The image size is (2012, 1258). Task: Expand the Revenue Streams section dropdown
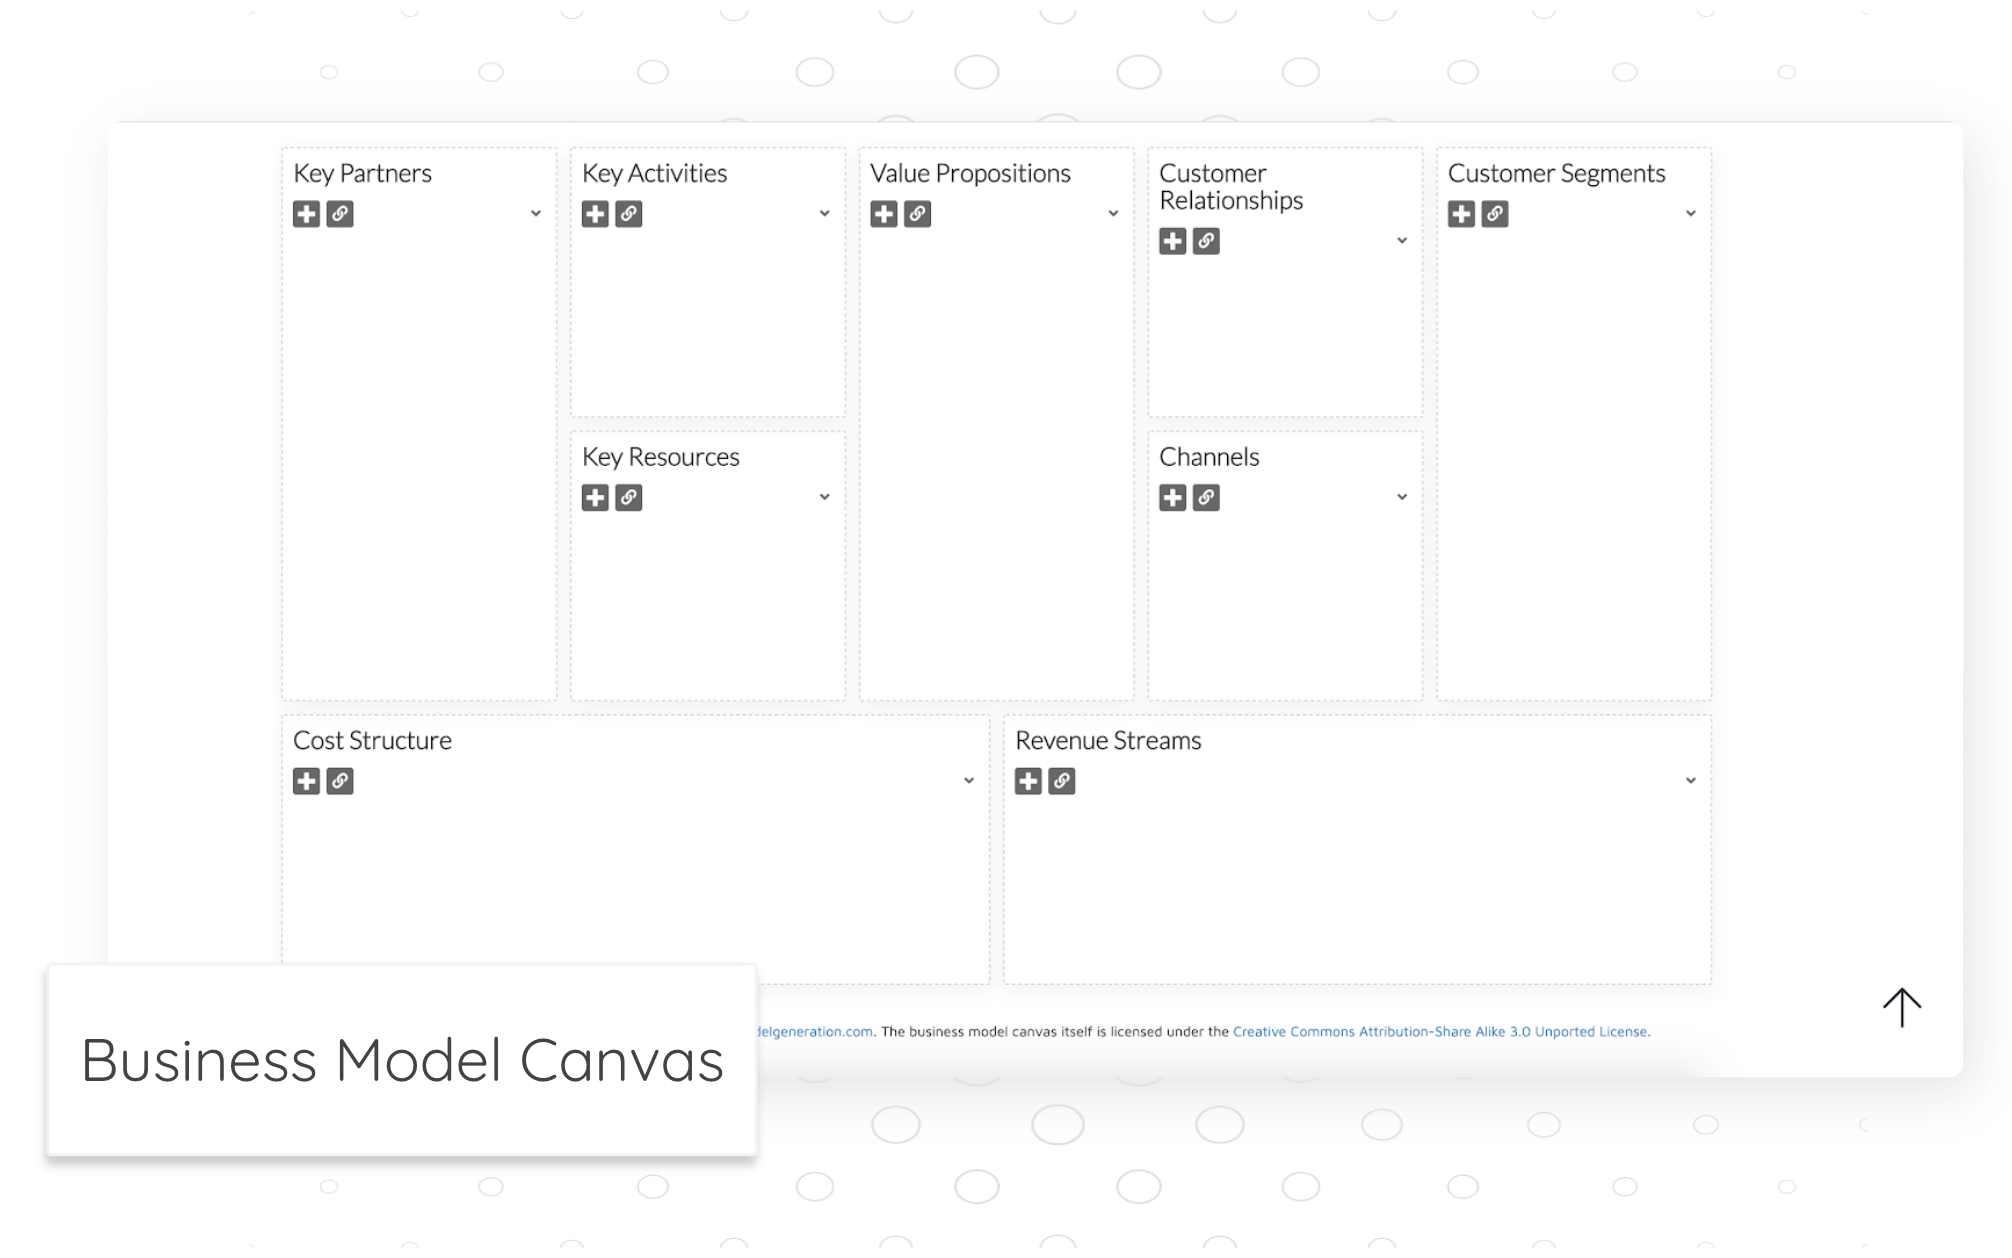1692,781
